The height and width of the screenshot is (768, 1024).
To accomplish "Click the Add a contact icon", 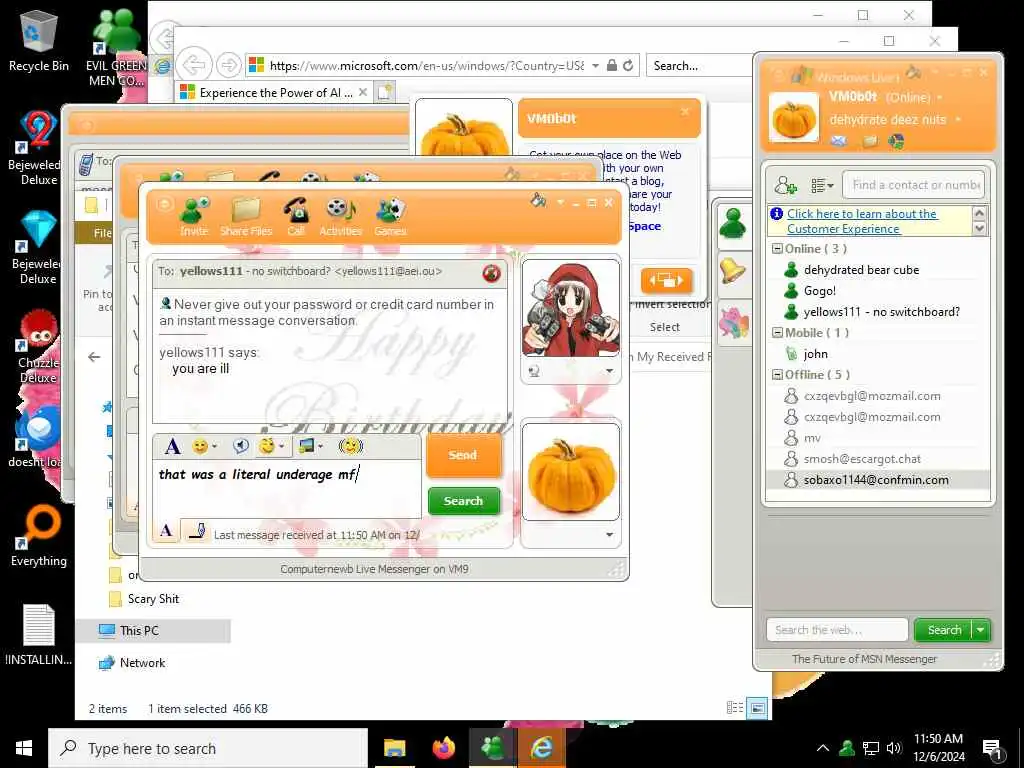I will (785, 186).
